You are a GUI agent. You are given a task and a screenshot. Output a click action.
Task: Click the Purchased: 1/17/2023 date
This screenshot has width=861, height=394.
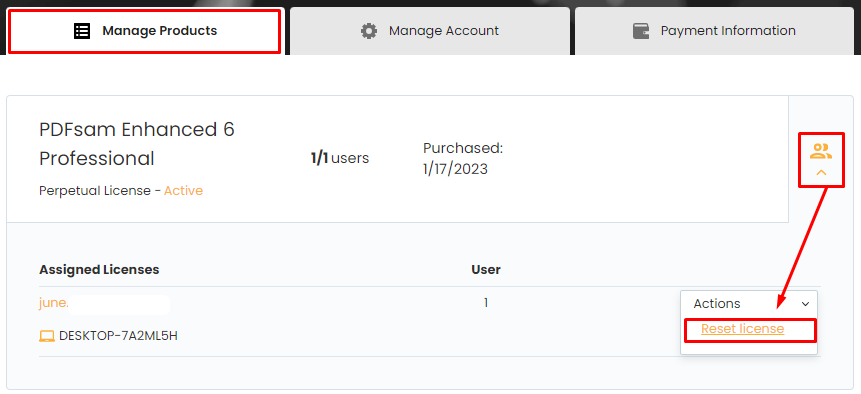tap(463, 159)
